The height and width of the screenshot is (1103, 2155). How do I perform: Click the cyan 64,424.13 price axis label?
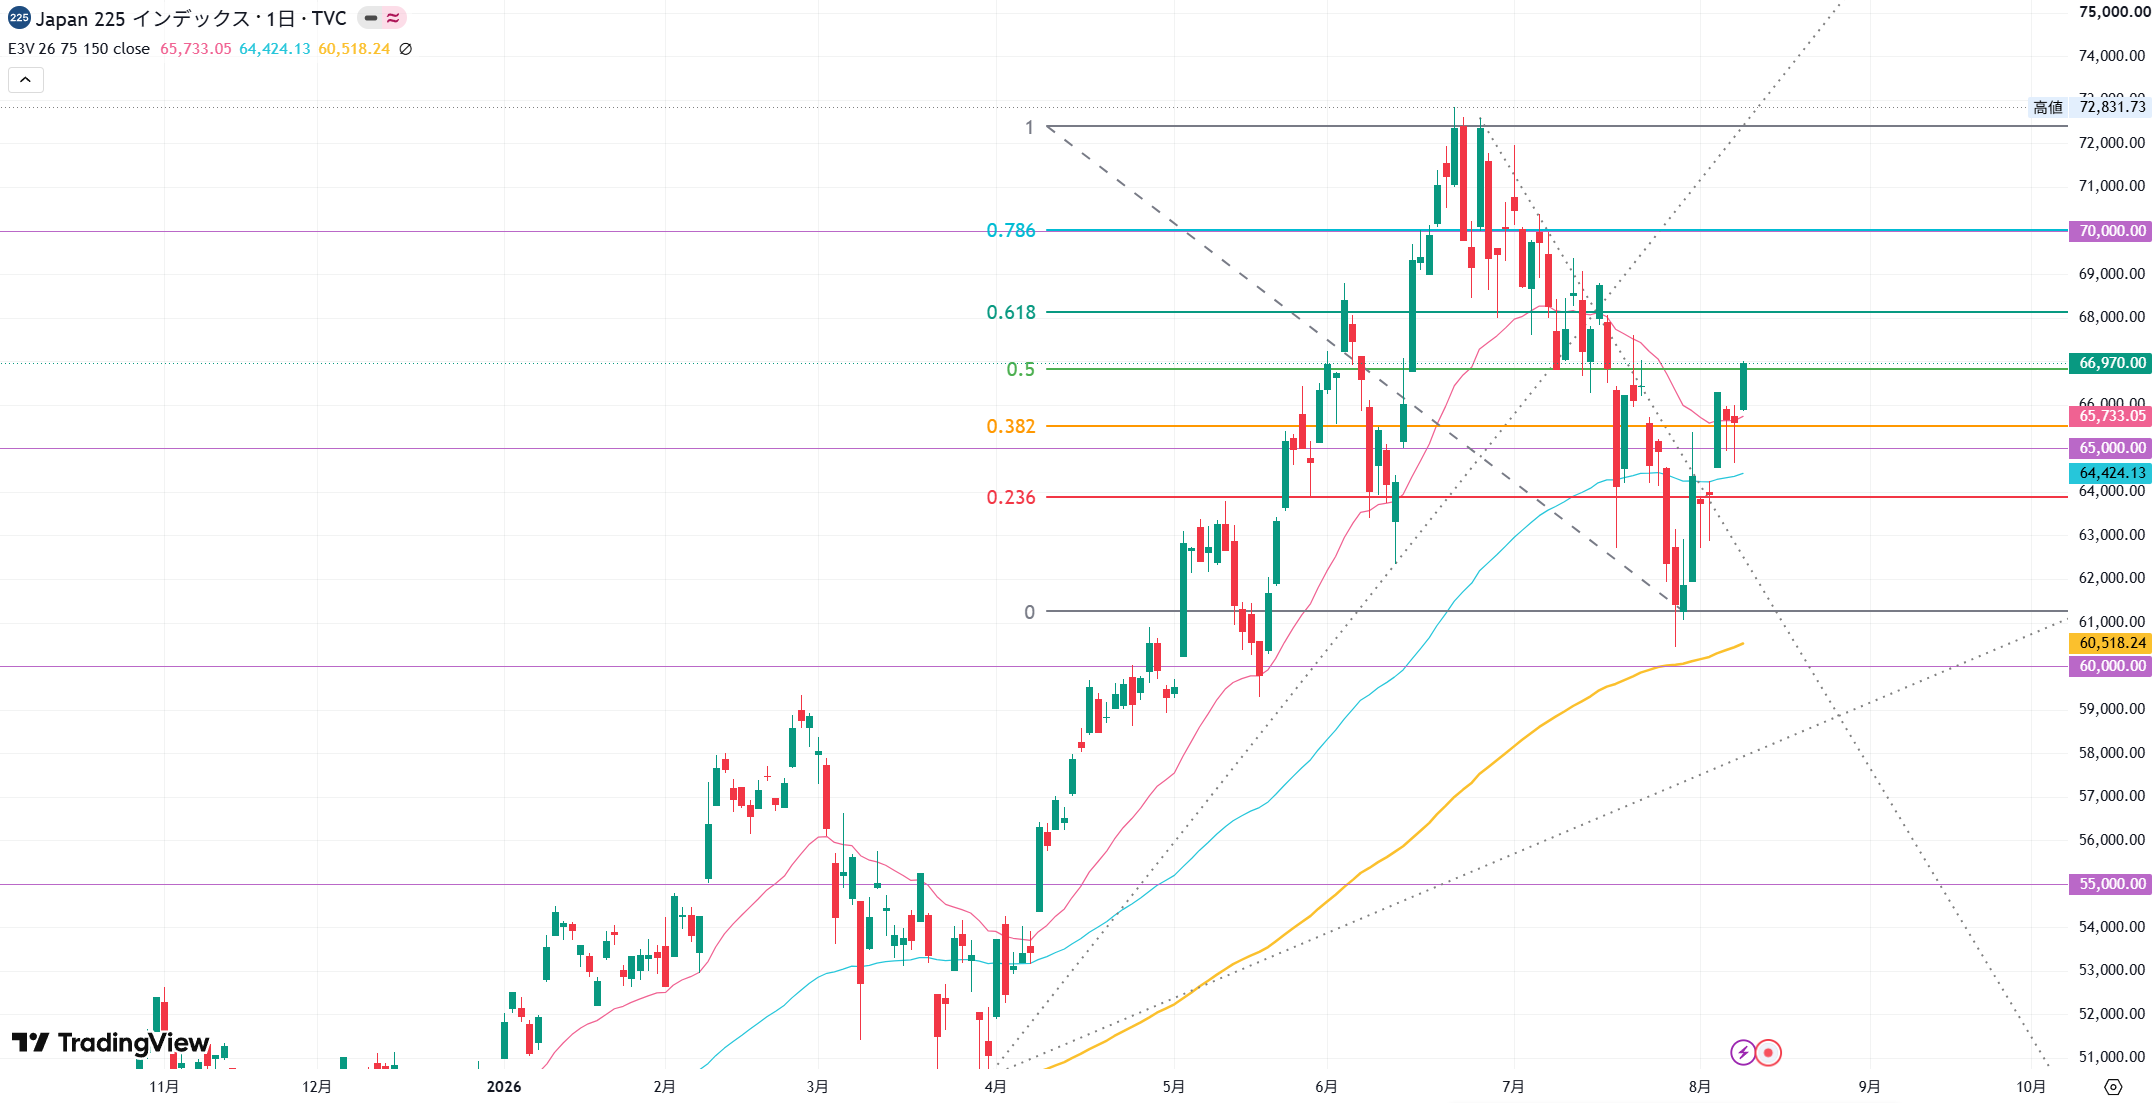(2112, 473)
